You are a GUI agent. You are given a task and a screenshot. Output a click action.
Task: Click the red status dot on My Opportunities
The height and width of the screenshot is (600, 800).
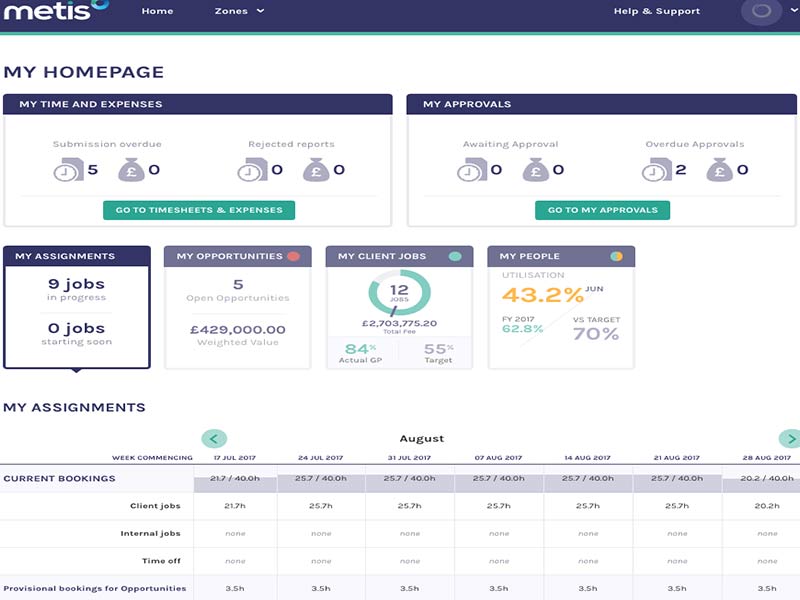click(x=296, y=255)
